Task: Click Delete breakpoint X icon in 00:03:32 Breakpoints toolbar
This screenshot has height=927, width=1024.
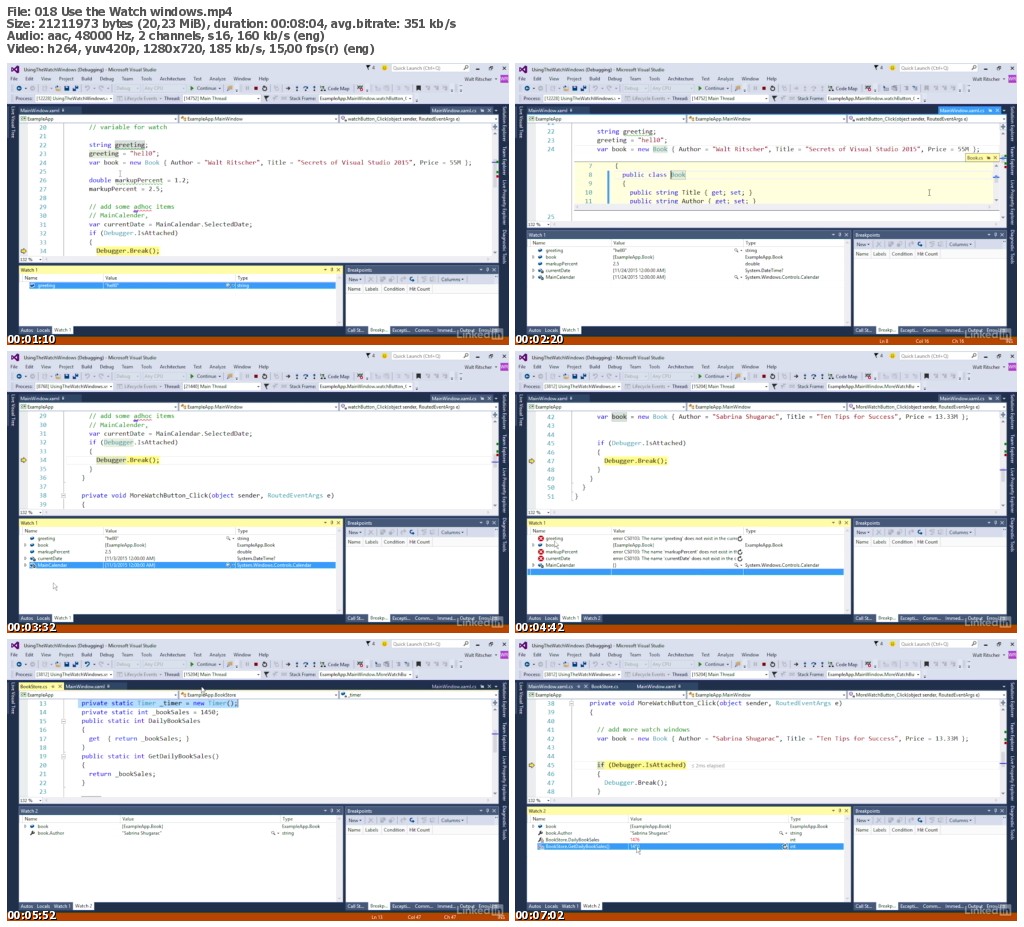Action: tap(370, 532)
